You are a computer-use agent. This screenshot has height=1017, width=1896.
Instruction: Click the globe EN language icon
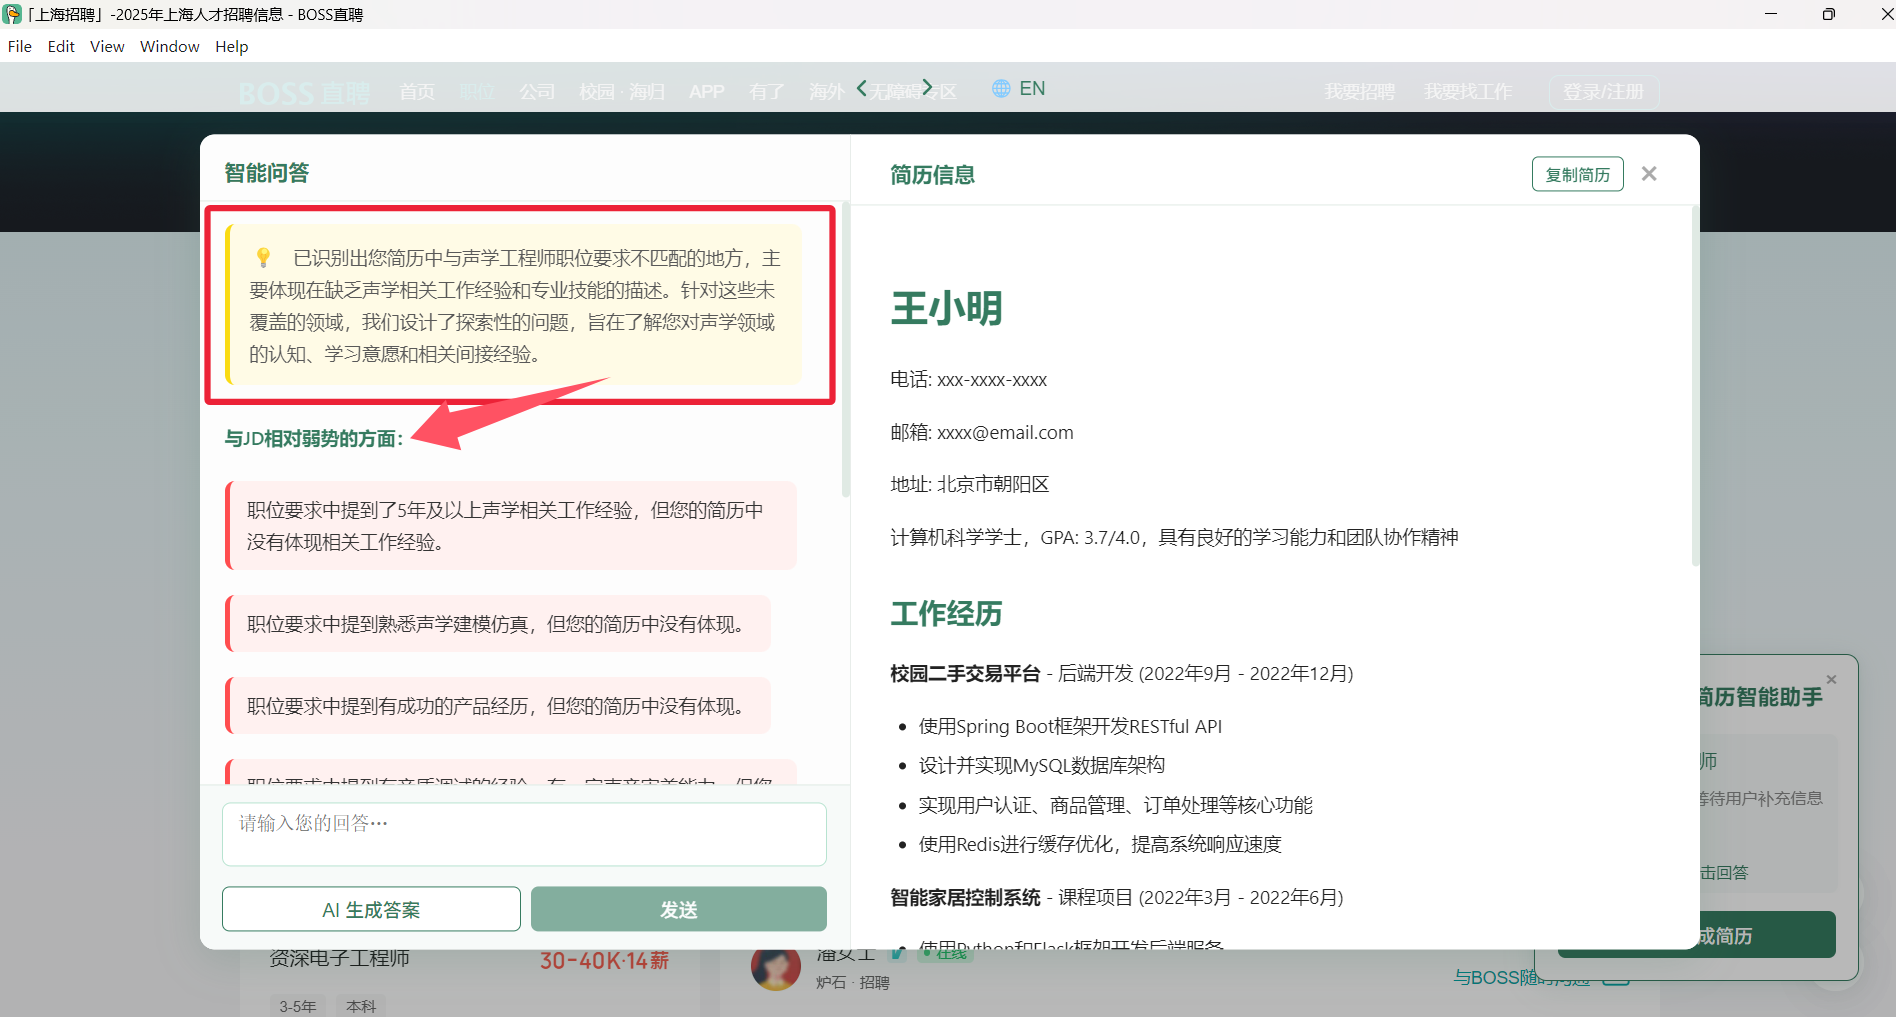pyautogui.click(x=1018, y=88)
